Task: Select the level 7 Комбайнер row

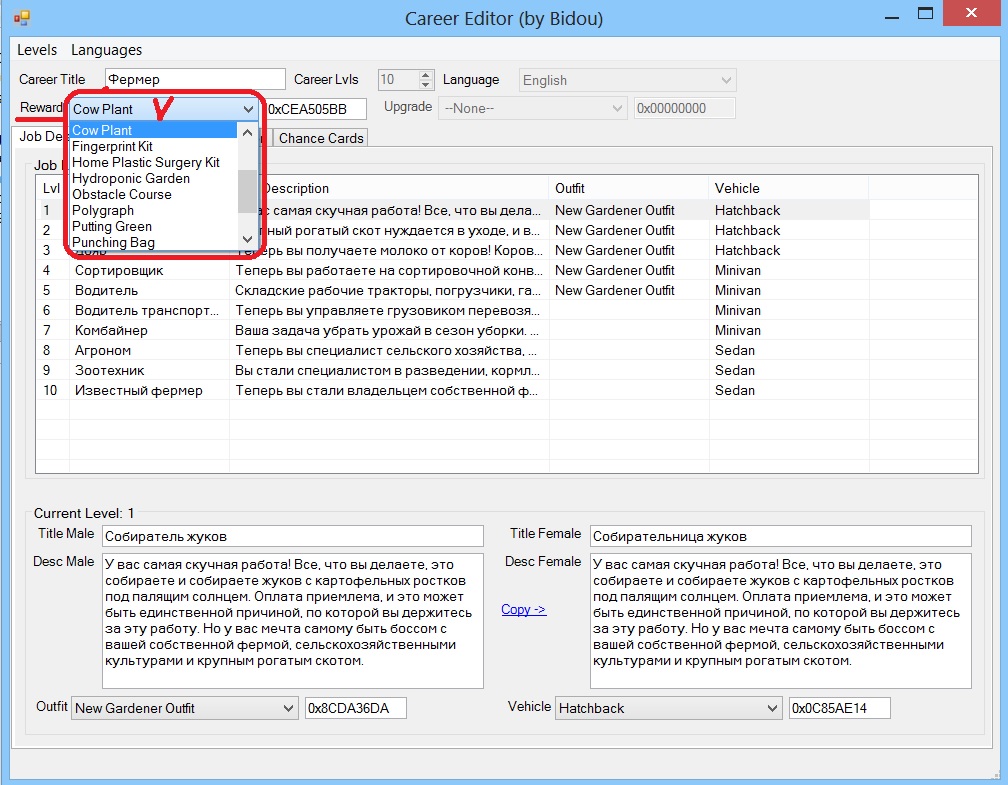Action: click(111, 330)
